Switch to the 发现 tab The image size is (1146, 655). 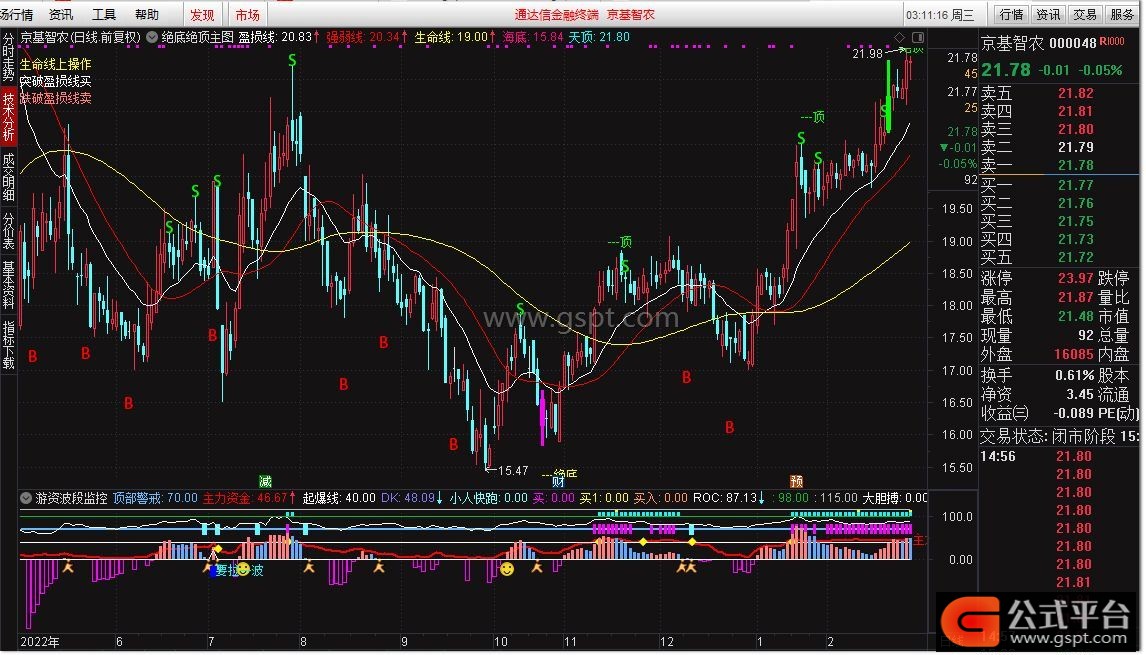(202, 15)
